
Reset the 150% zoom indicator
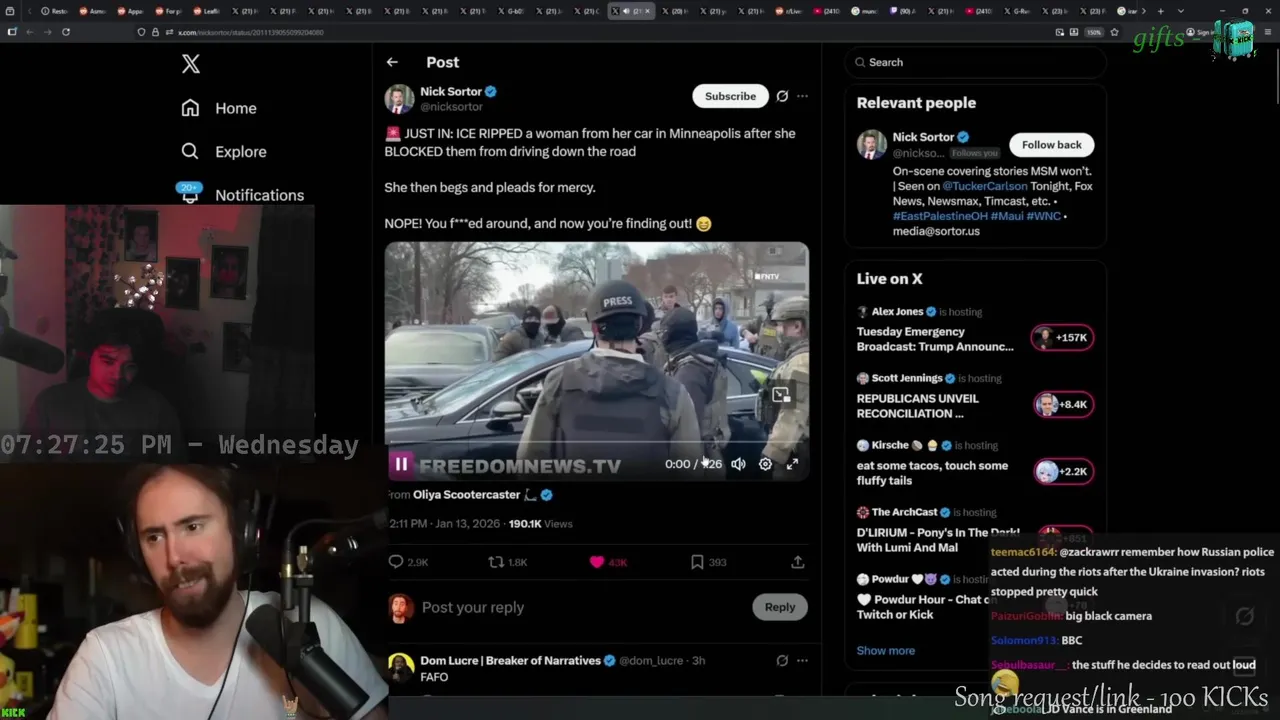[x=1094, y=32]
